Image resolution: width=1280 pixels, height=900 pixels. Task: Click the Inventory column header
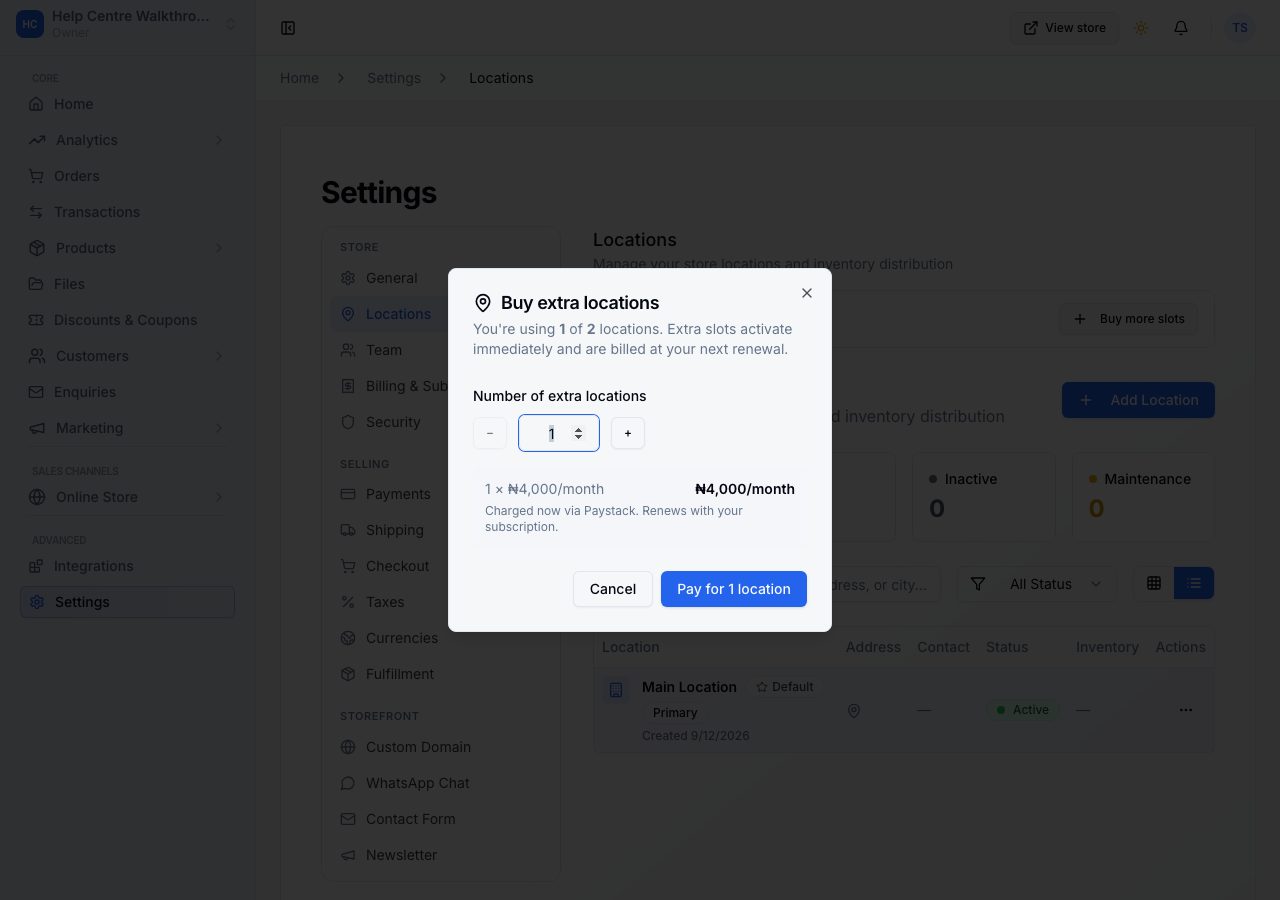1107,647
